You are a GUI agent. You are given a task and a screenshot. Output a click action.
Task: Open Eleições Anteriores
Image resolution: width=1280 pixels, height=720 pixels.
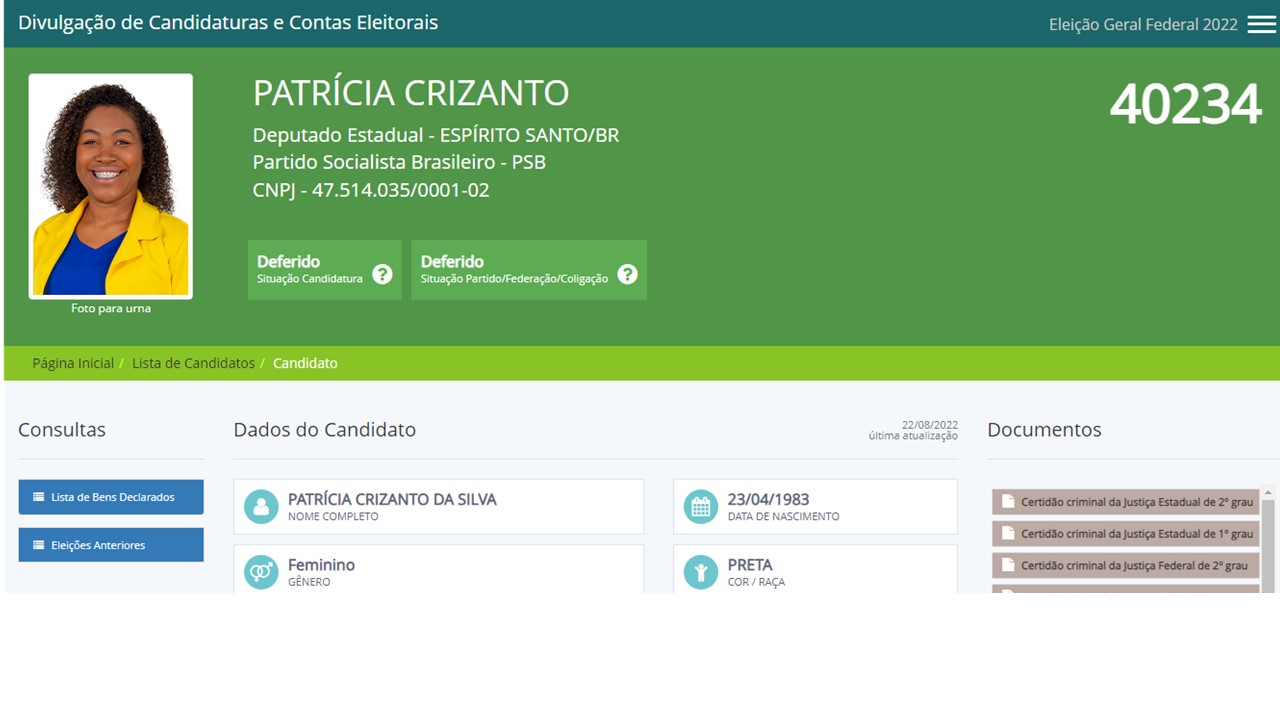(111, 545)
